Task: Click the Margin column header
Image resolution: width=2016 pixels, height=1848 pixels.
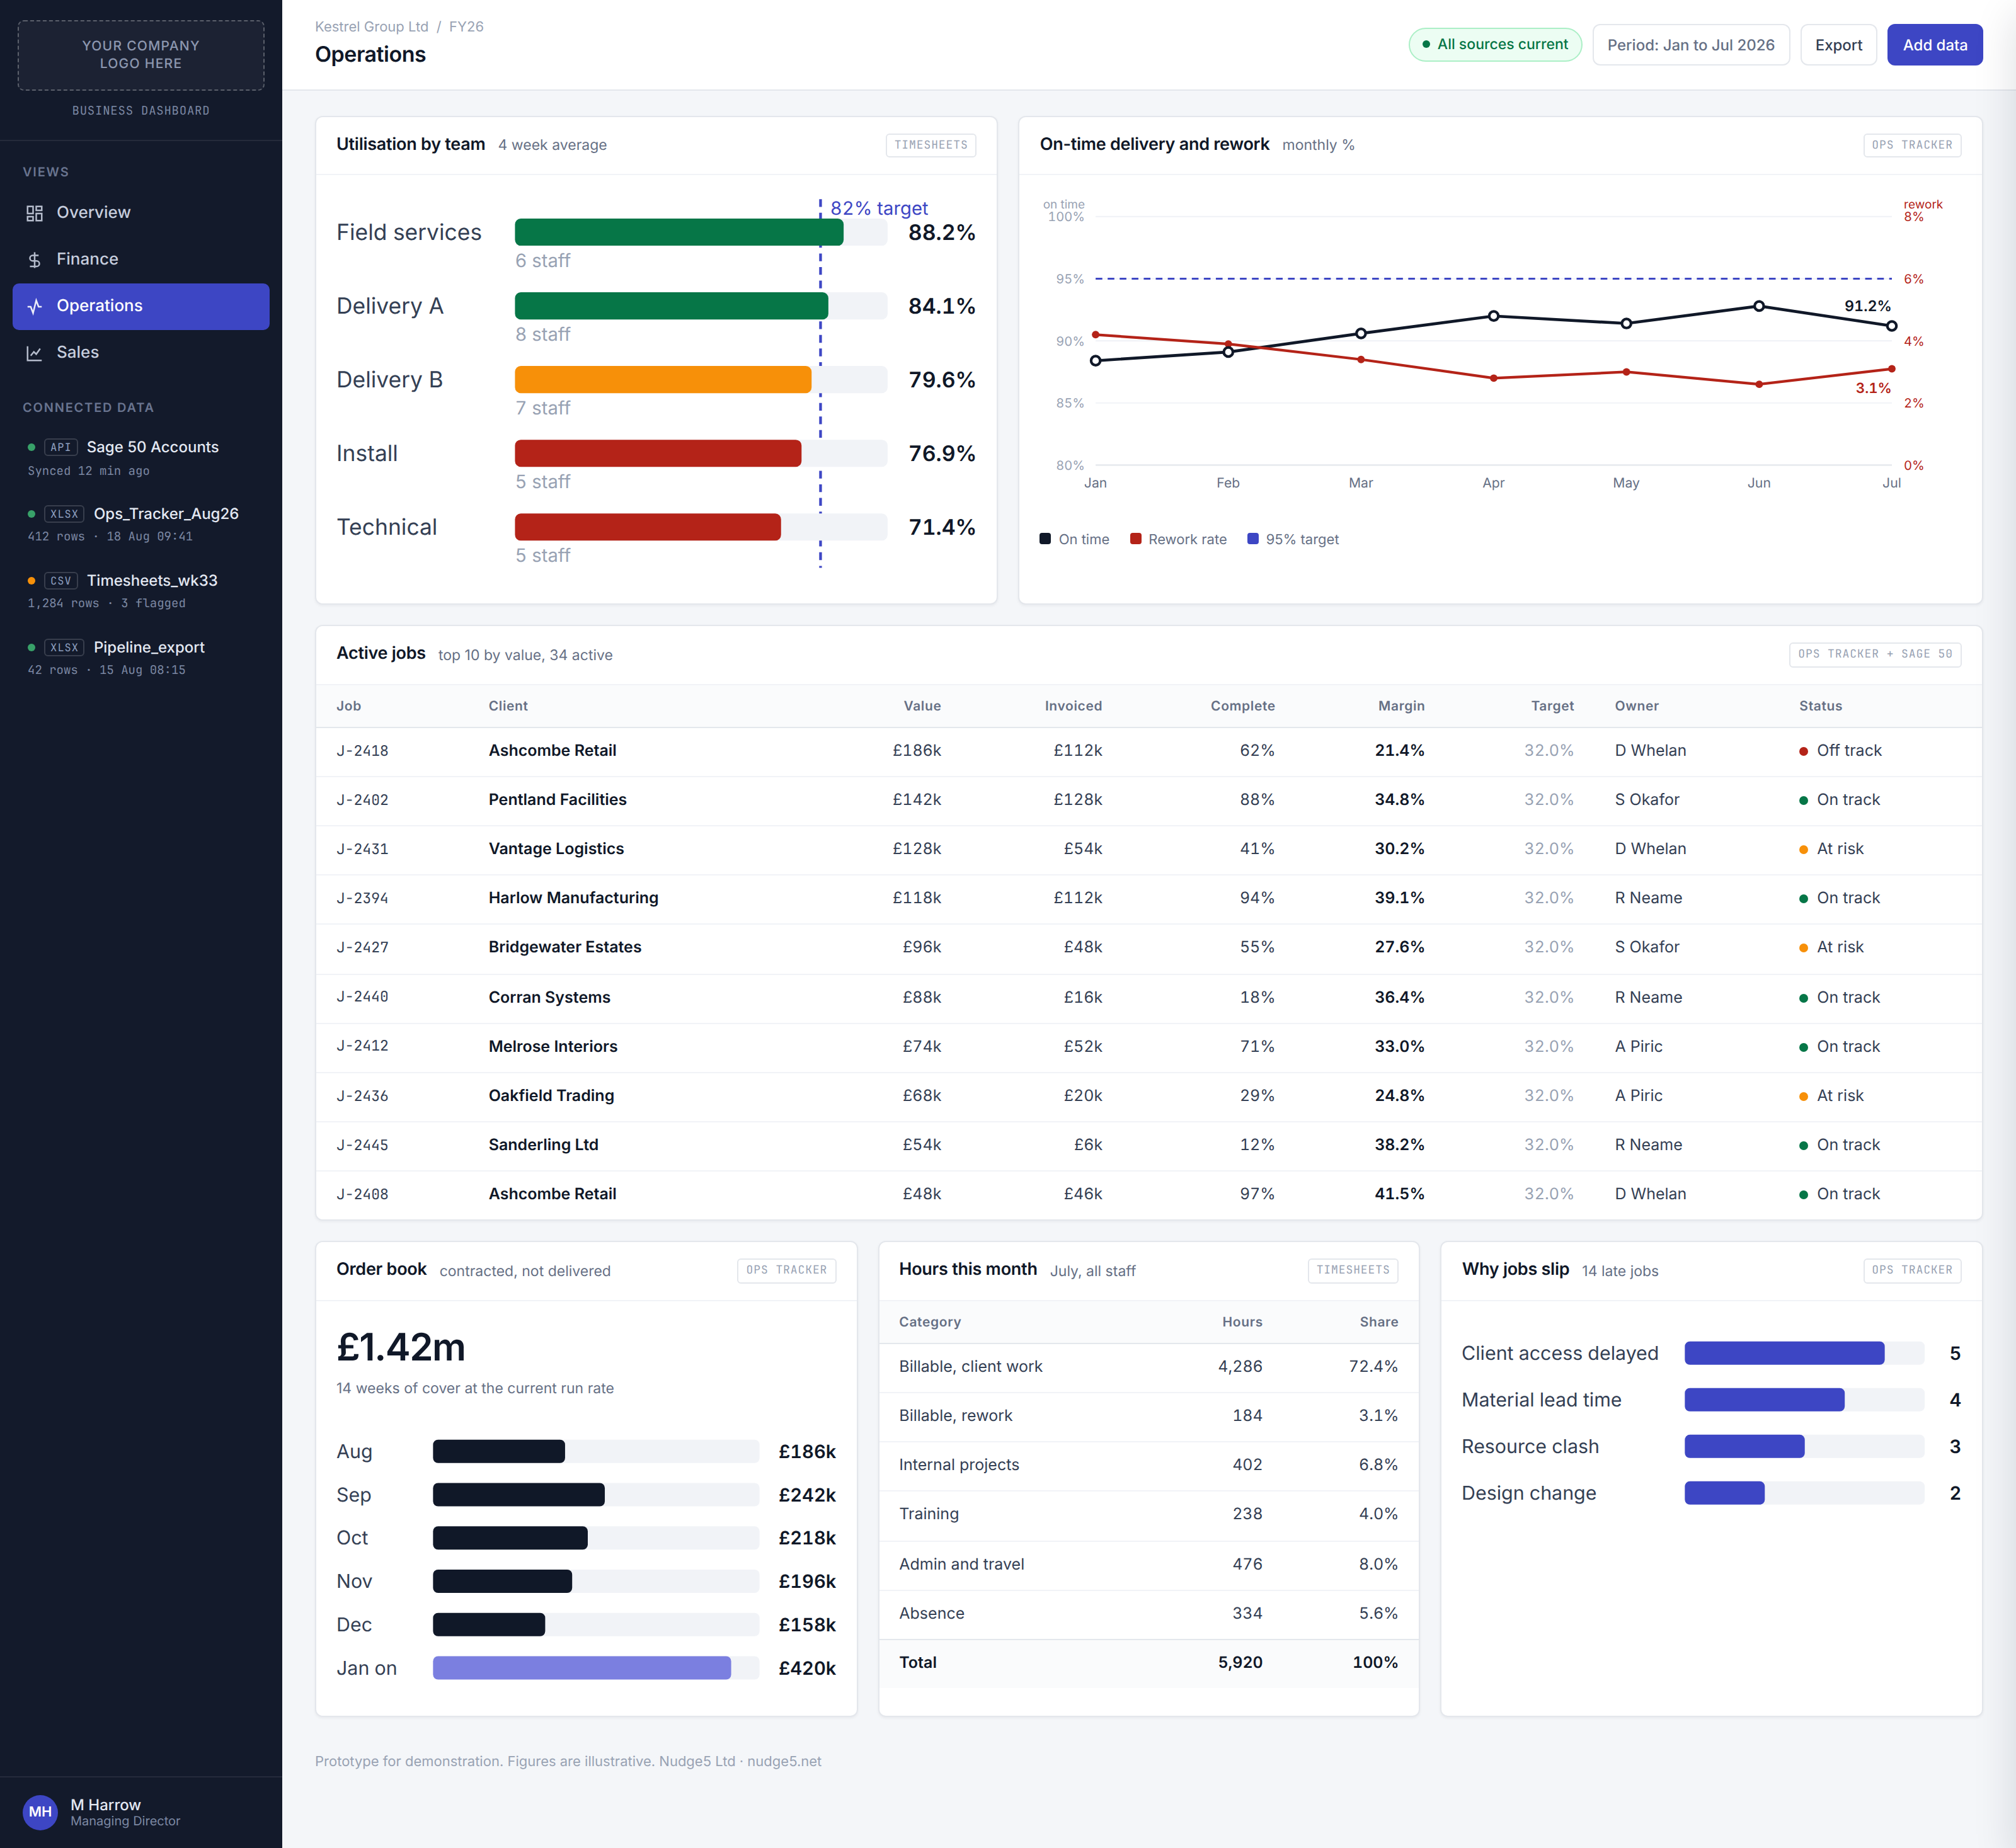Action: point(1401,706)
